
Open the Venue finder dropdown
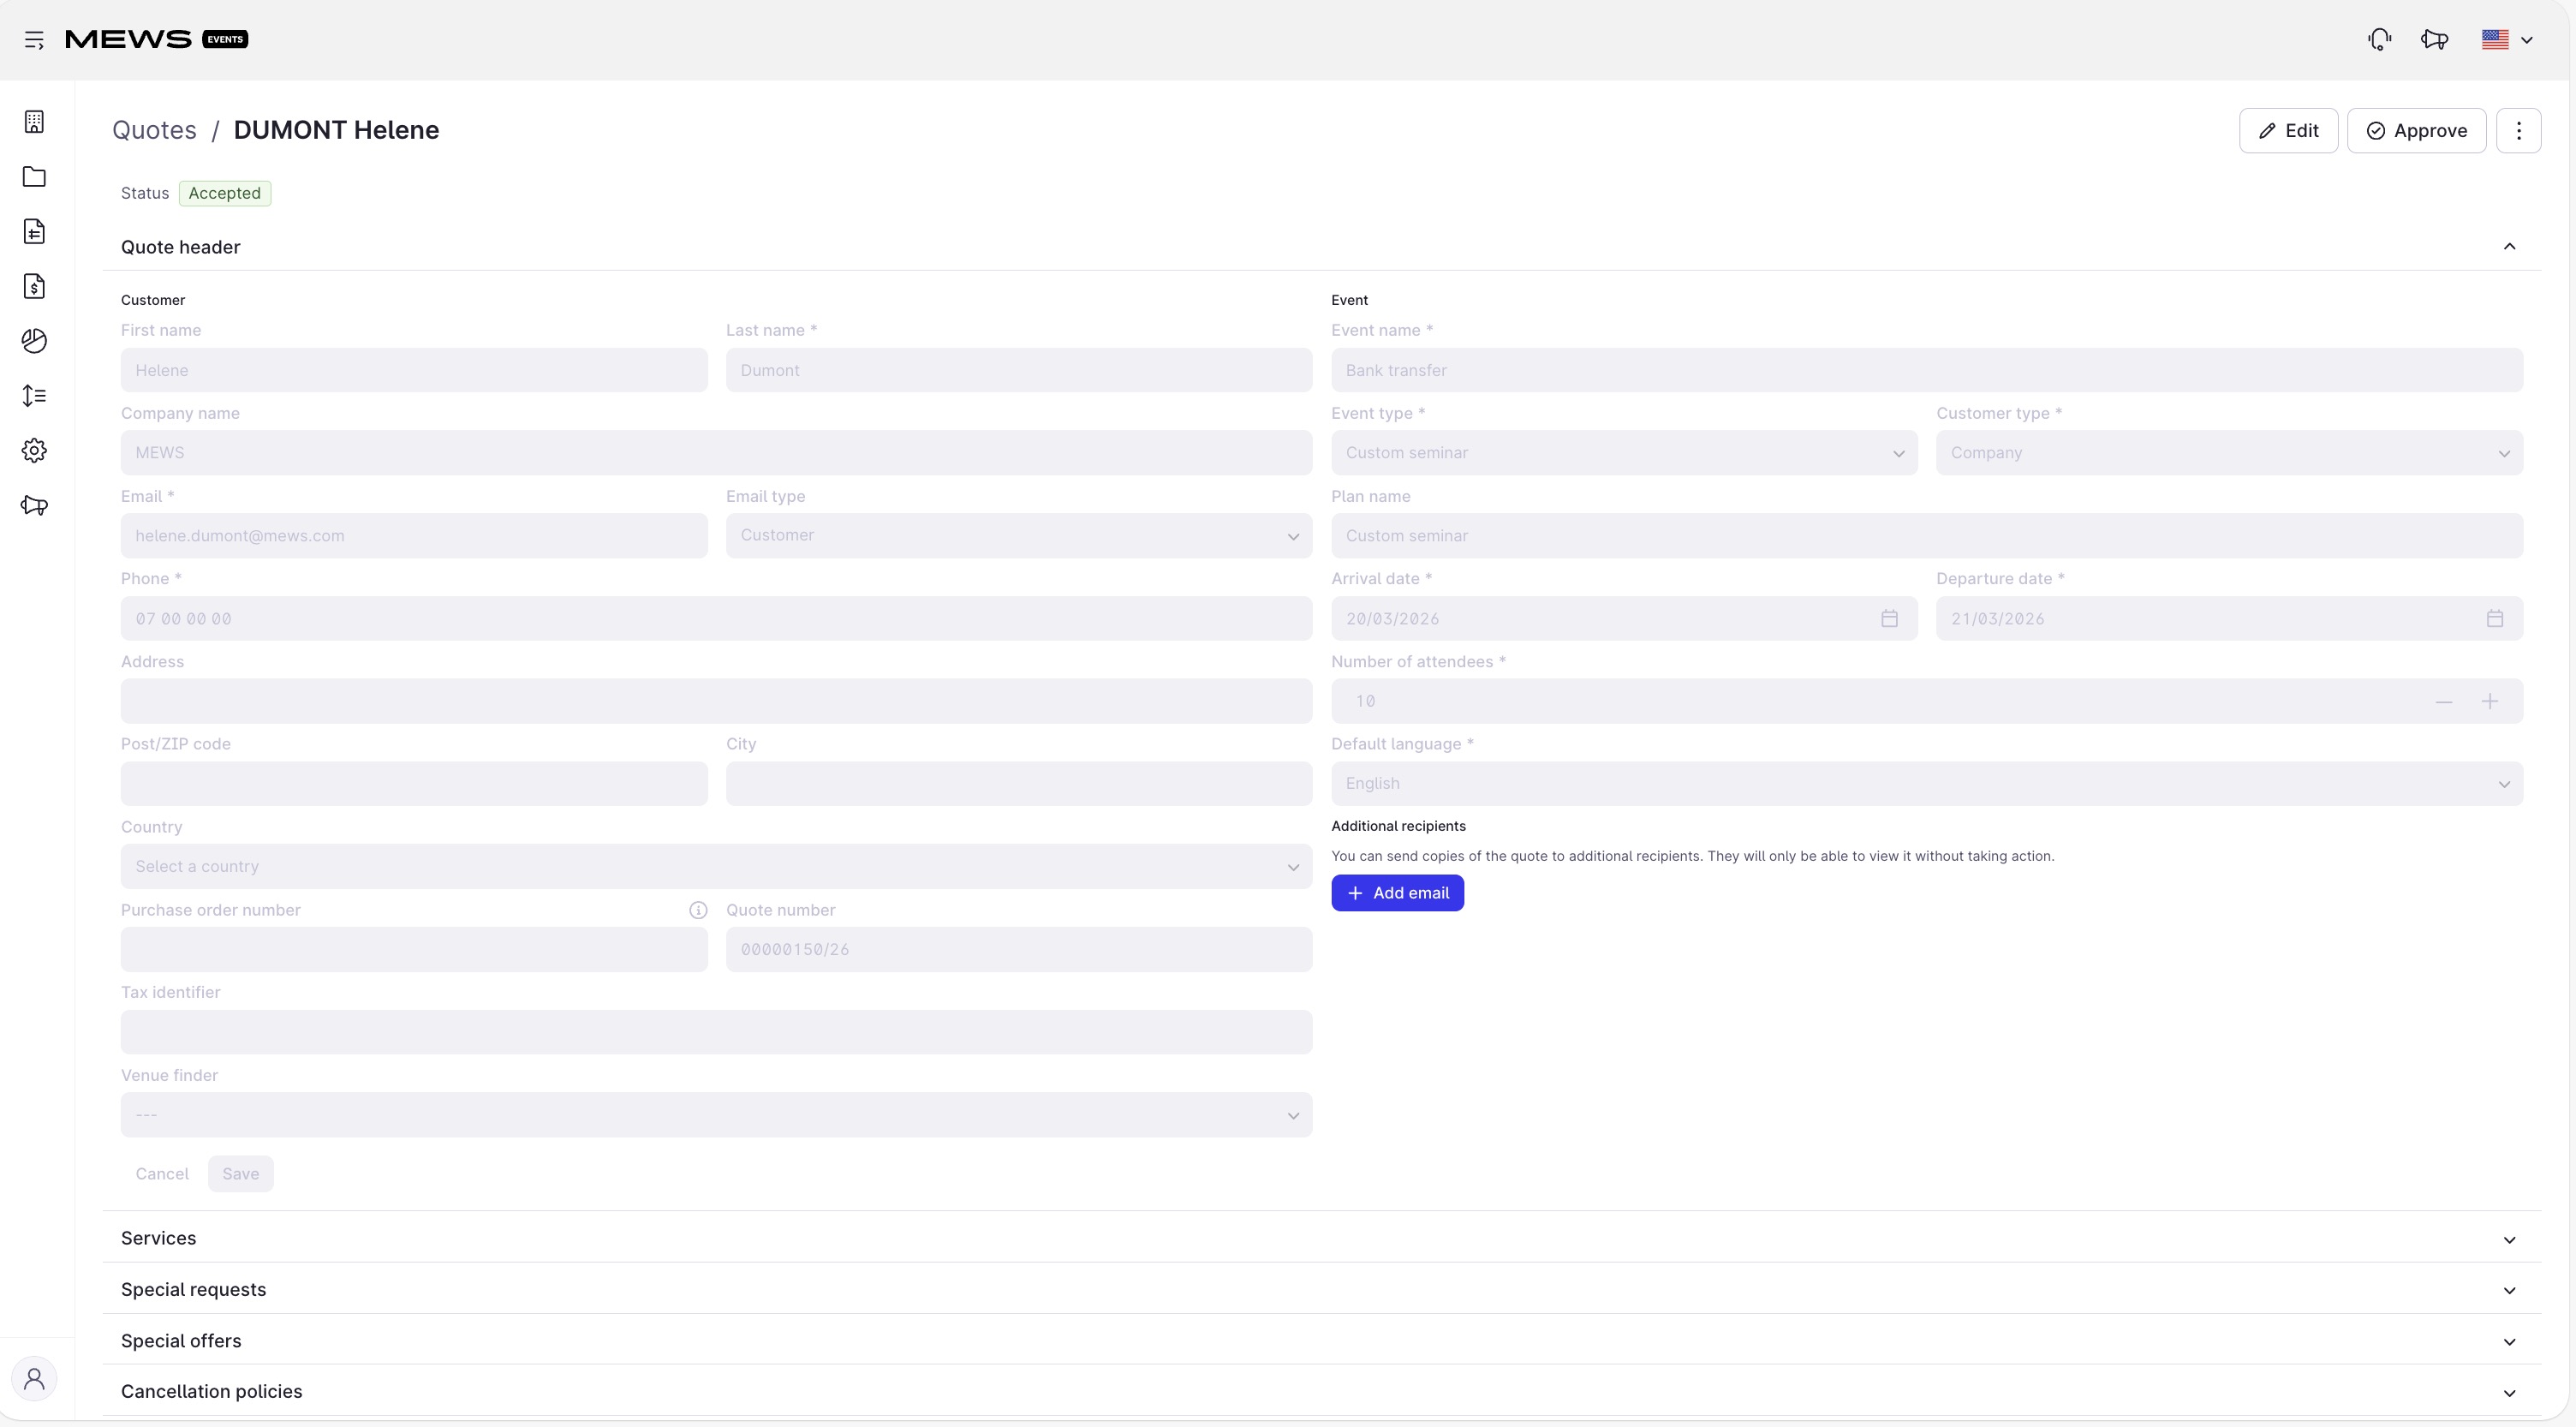point(716,1115)
